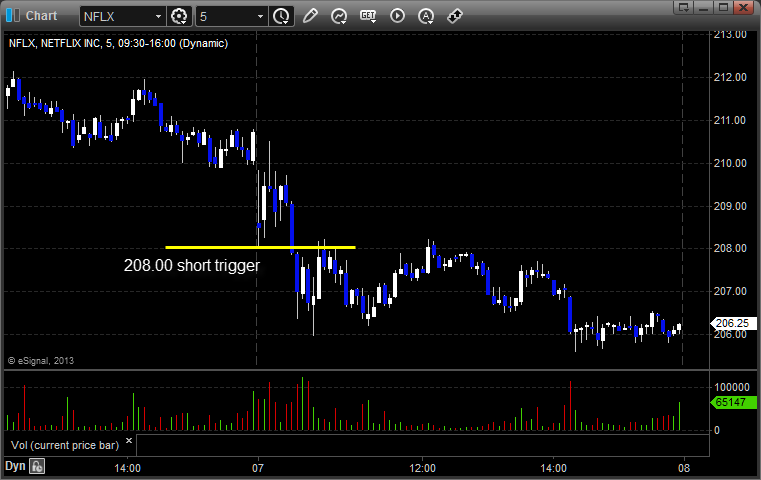Minimize the Chart window
This screenshot has width=761, height=480.
(704, 7)
